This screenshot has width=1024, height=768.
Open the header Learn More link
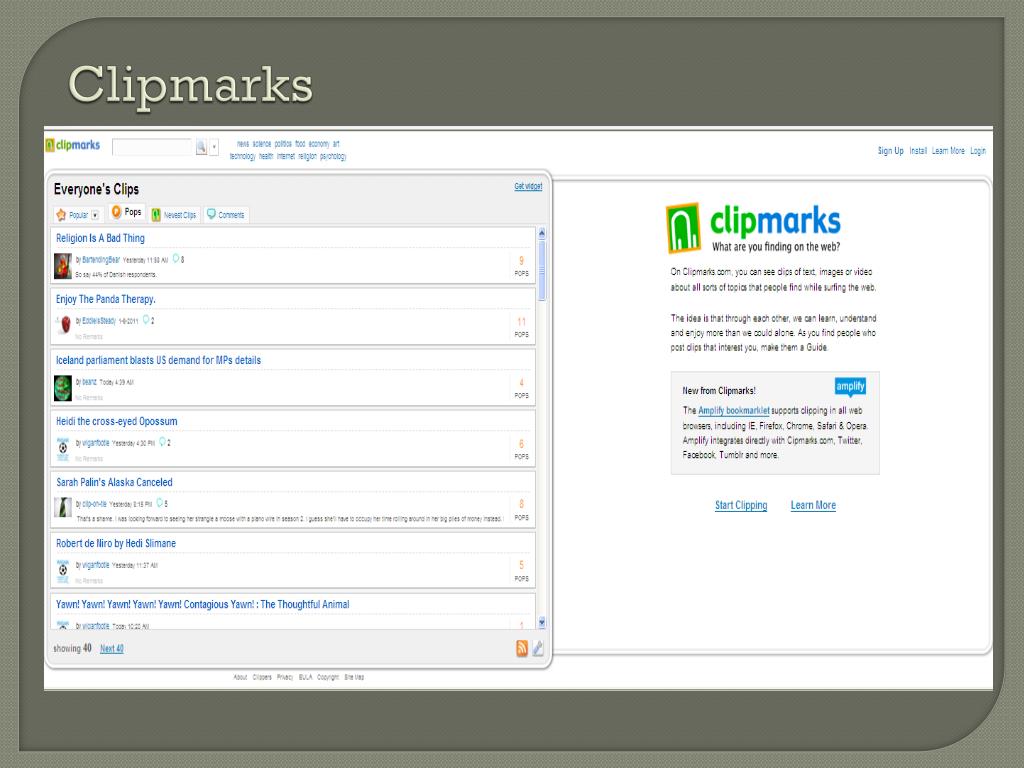[948, 151]
